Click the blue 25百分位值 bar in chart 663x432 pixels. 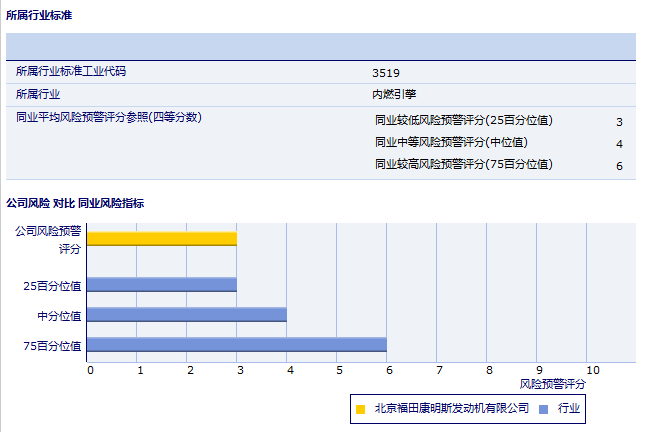pos(162,284)
